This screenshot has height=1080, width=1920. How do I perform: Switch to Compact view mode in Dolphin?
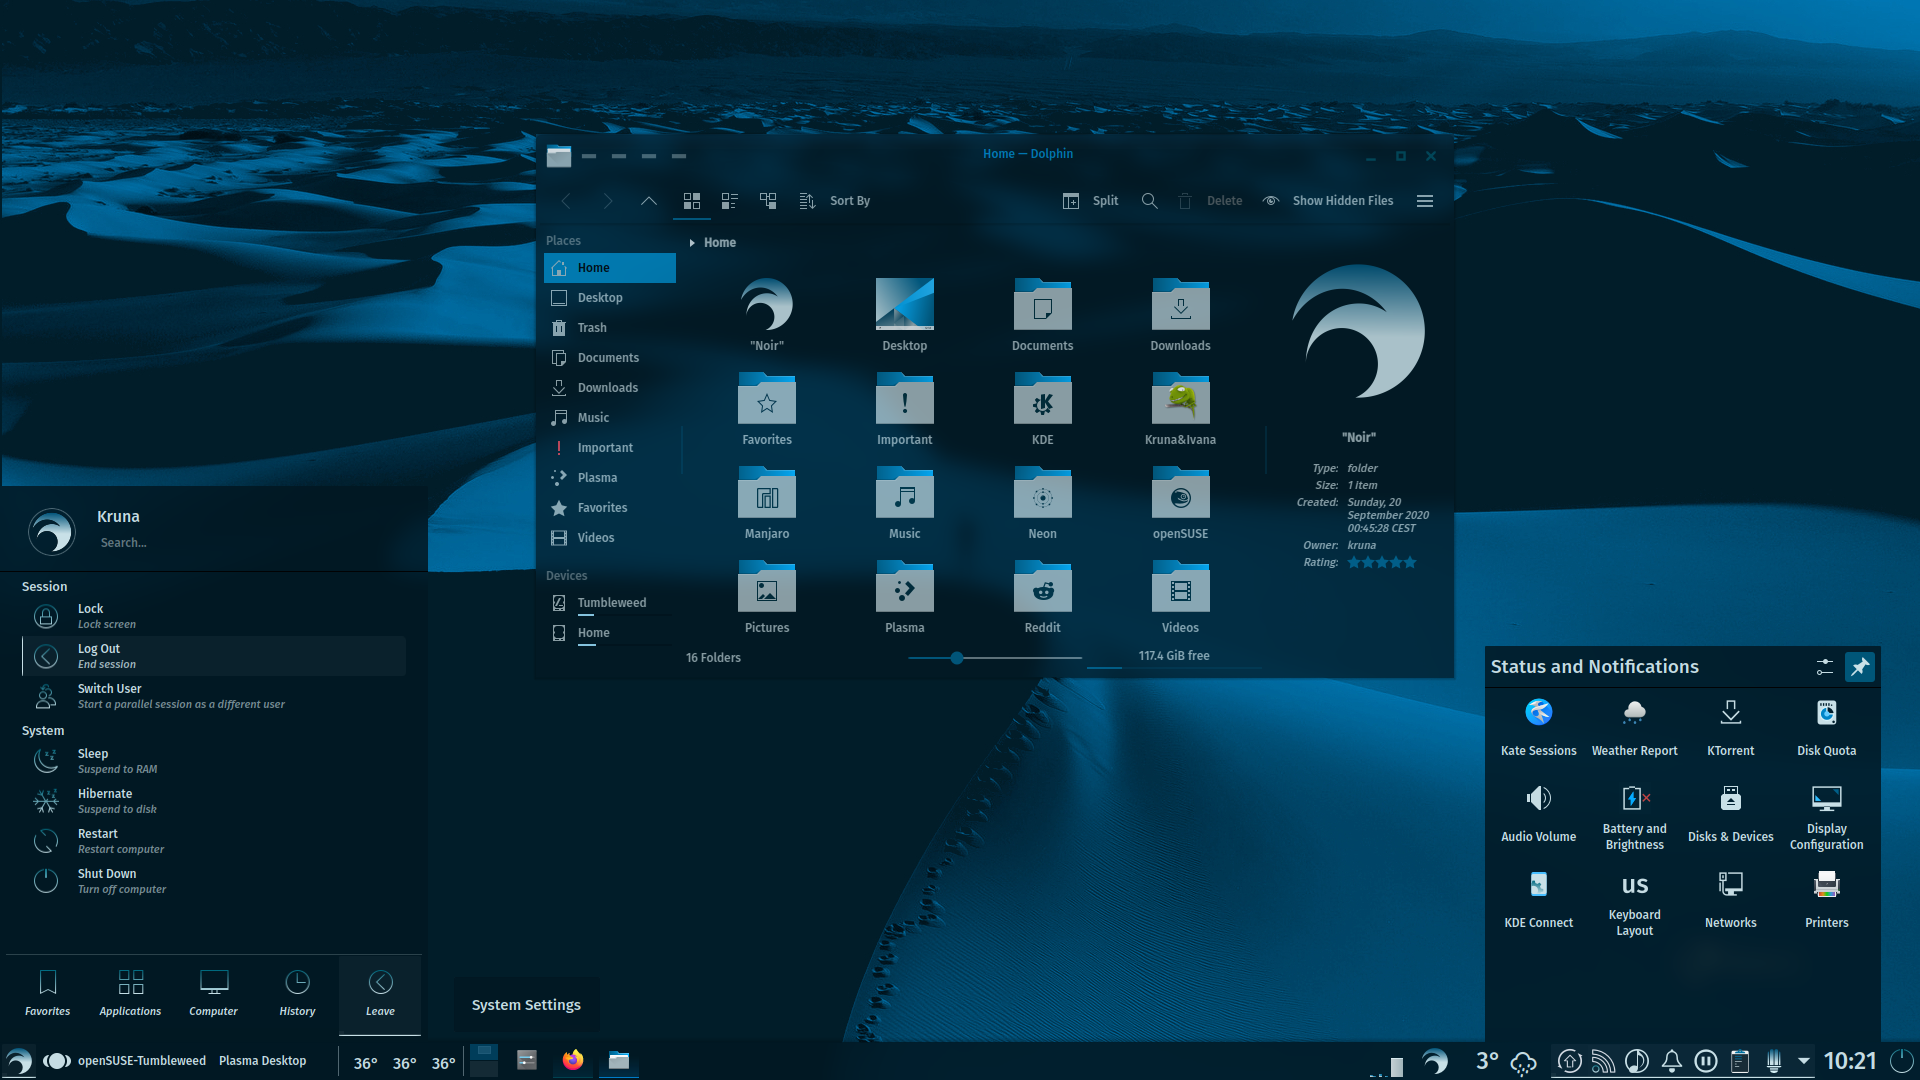pos(730,201)
